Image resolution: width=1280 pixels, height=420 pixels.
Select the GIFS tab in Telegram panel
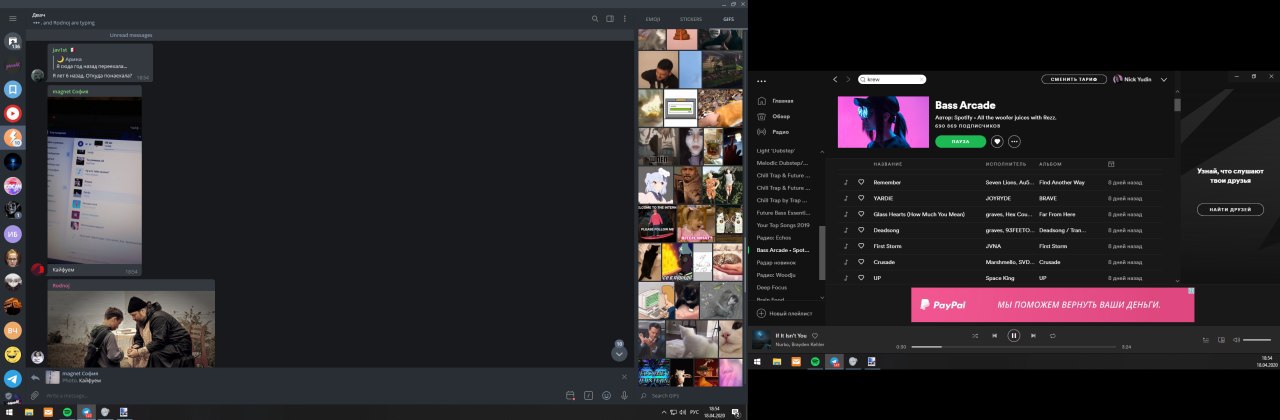coord(728,18)
